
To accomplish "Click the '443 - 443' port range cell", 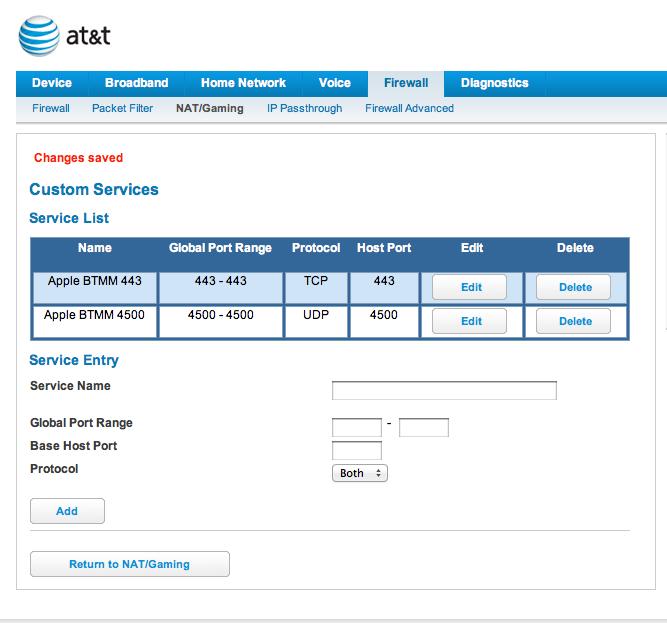I will point(221,288).
